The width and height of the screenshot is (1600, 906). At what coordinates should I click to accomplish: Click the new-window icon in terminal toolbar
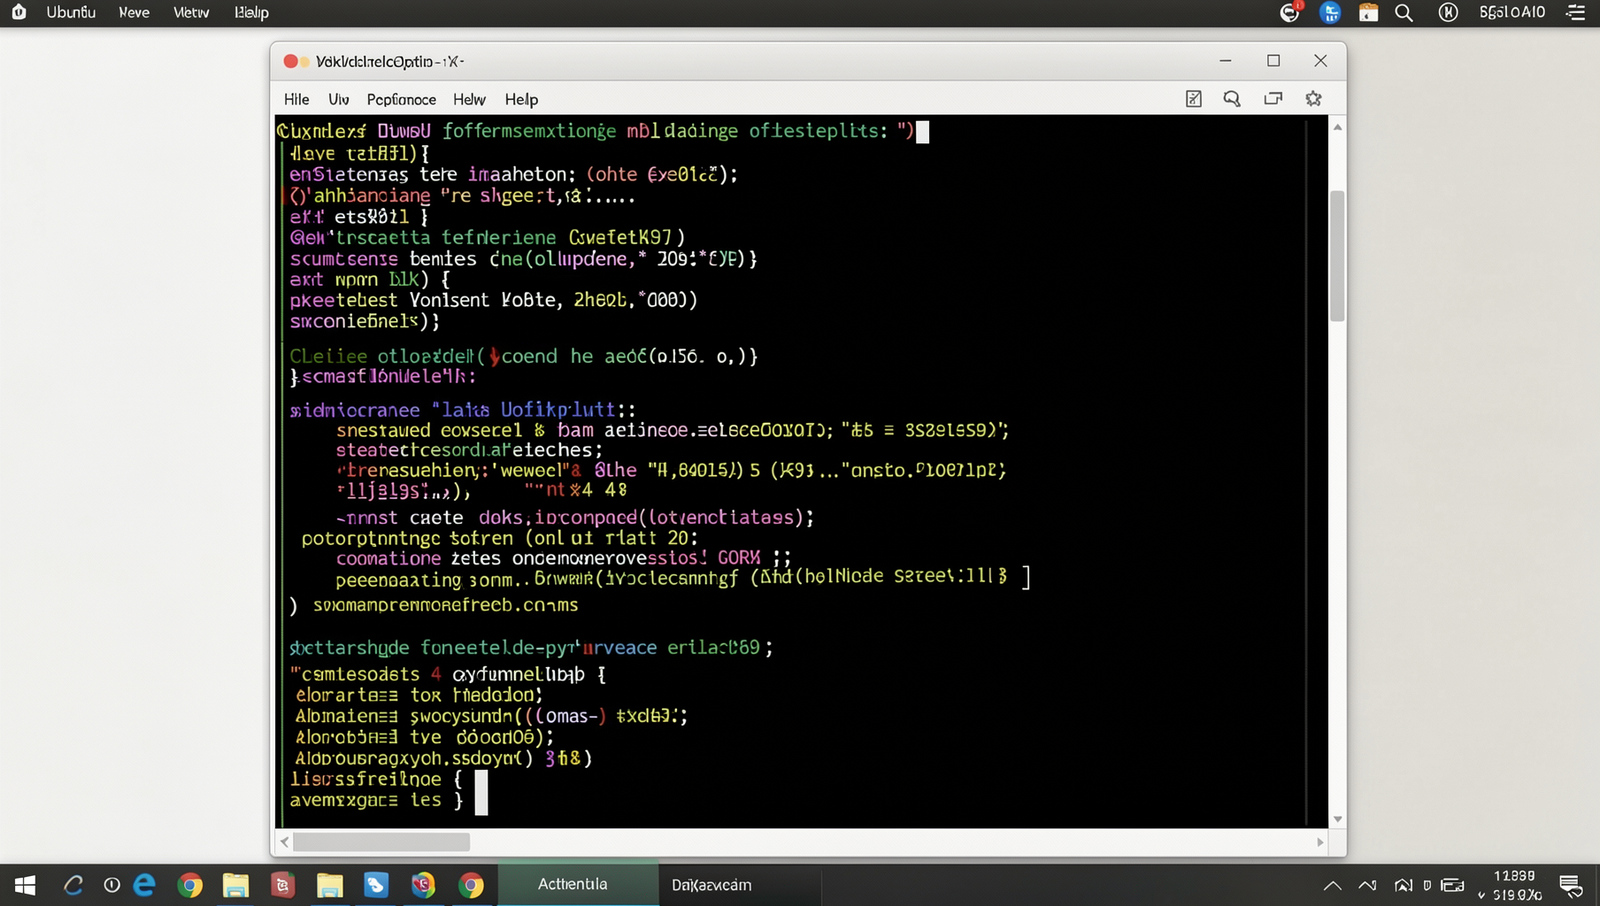coord(1273,99)
